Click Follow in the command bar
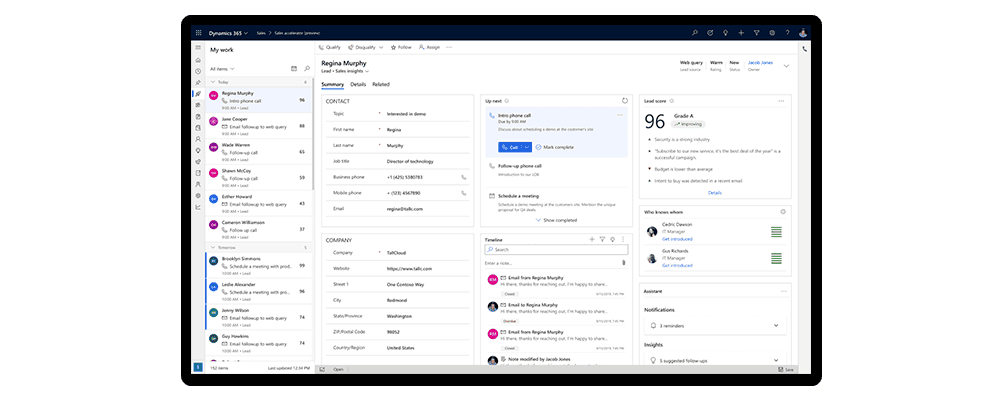The height and width of the screenshot is (400, 1000). pos(401,47)
